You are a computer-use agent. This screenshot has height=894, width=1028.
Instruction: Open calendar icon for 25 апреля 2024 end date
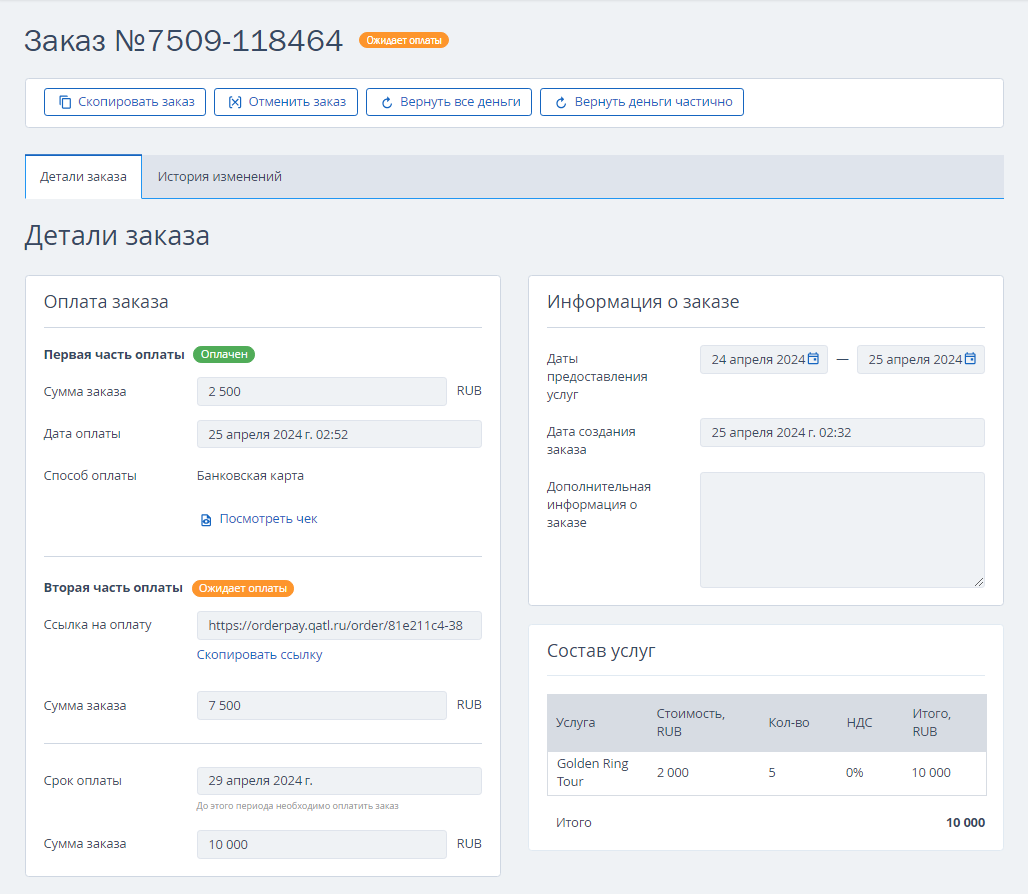click(x=970, y=359)
